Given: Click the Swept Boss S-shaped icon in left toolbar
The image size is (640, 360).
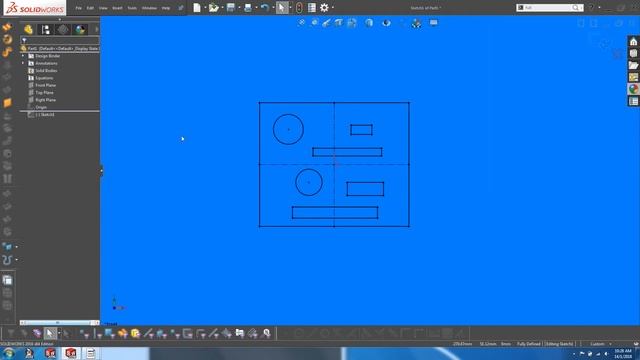Looking at the screenshot, I should click(x=7, y=52).
